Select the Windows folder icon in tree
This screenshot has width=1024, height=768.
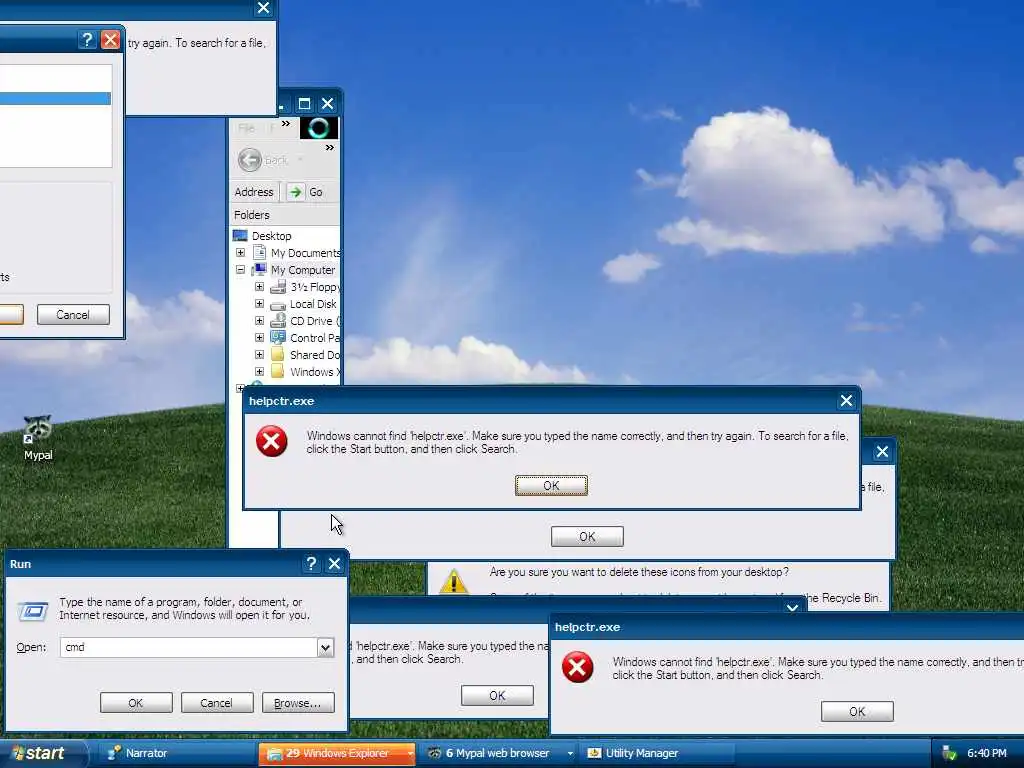[x=278, y=372]
